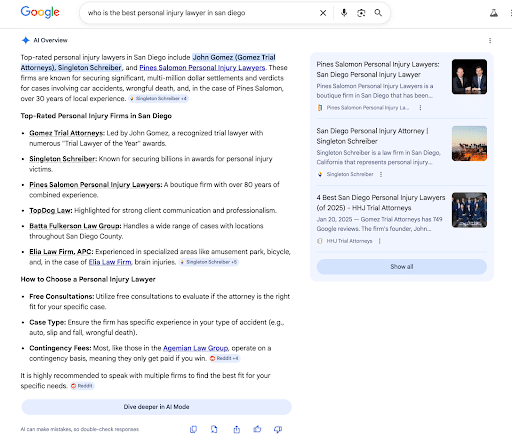Share the AI Overview response

(x=237, y=429)
